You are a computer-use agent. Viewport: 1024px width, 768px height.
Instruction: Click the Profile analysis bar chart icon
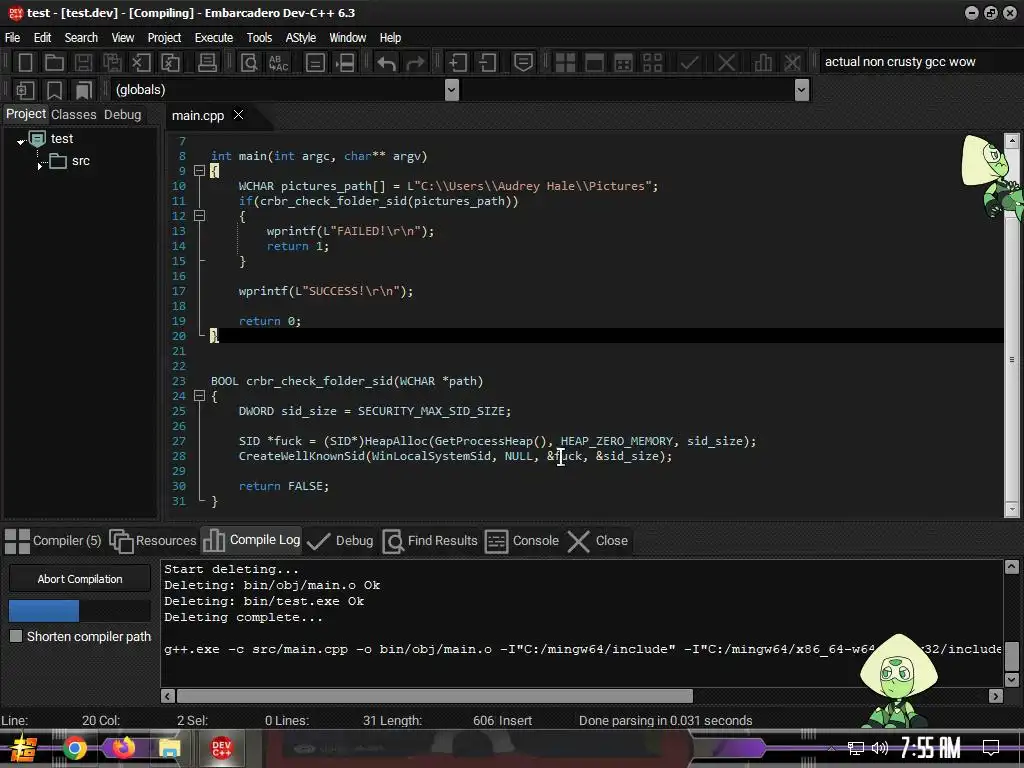[762, 63]
